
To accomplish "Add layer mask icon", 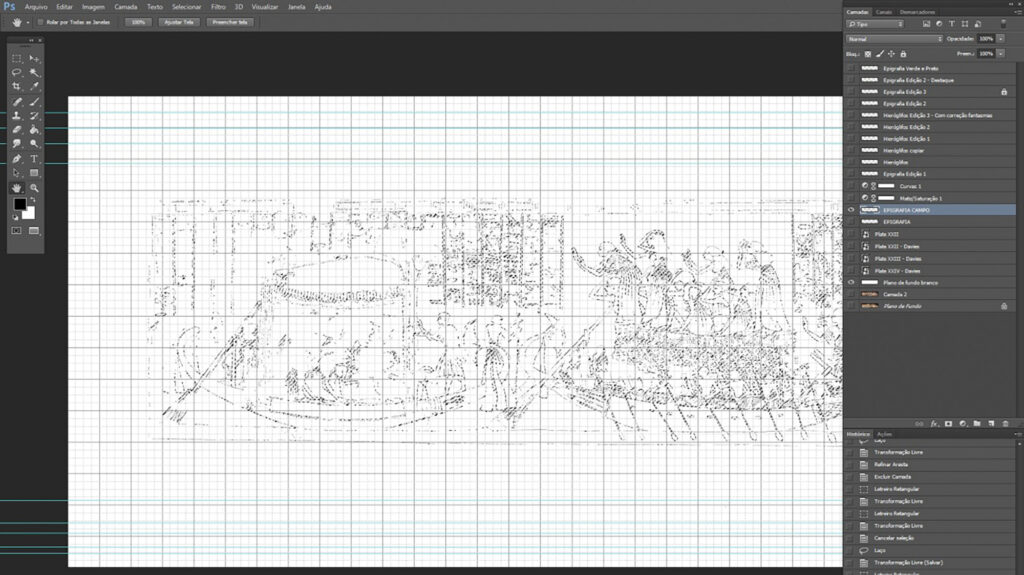I will [x=948, y=424].
